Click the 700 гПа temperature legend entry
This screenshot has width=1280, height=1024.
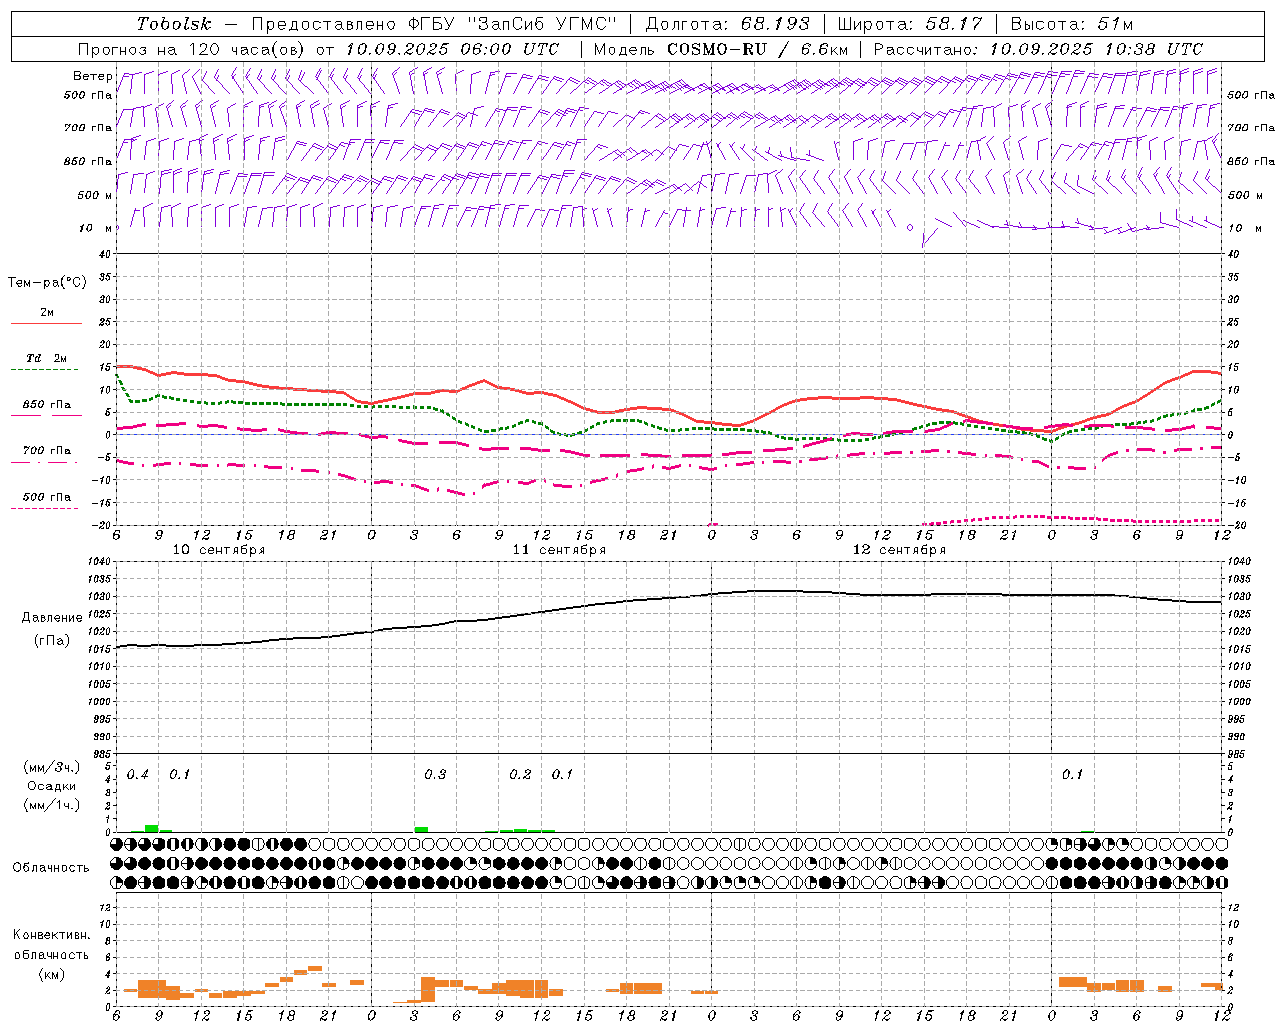[x=47, y=451]
